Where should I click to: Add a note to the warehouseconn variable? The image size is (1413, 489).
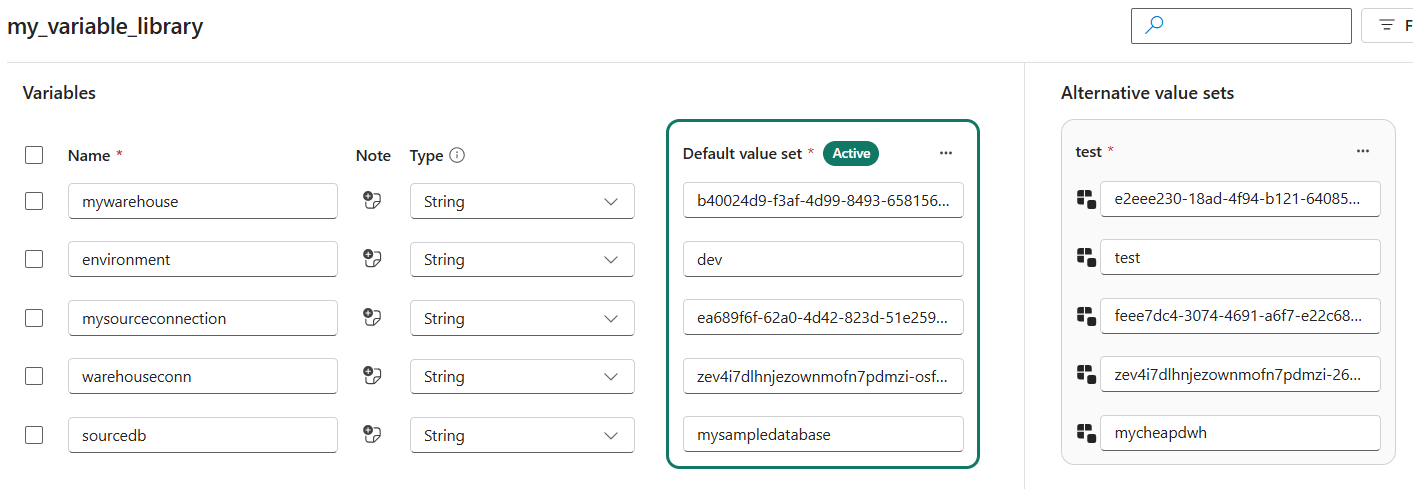click(x=373, y=376)
